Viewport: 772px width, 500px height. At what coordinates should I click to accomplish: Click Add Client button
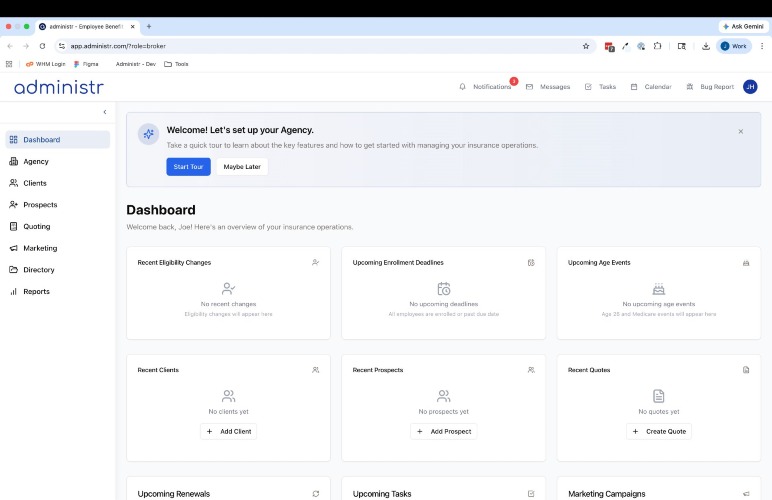228,432
